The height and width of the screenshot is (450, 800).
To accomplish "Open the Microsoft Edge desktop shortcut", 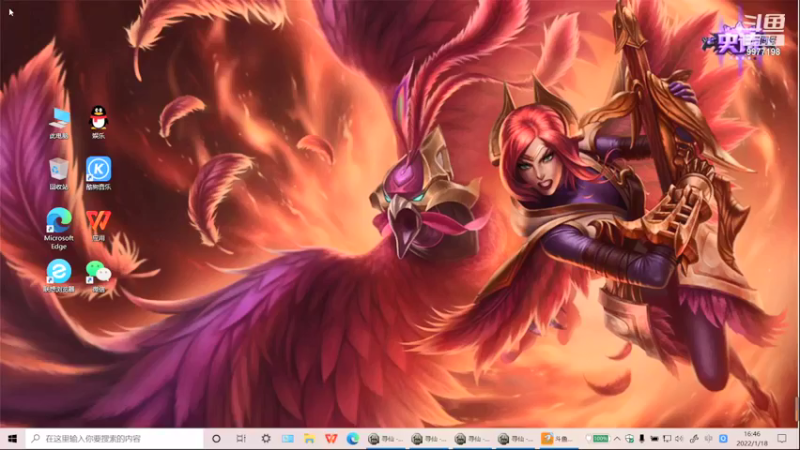I will click(59, 229).
